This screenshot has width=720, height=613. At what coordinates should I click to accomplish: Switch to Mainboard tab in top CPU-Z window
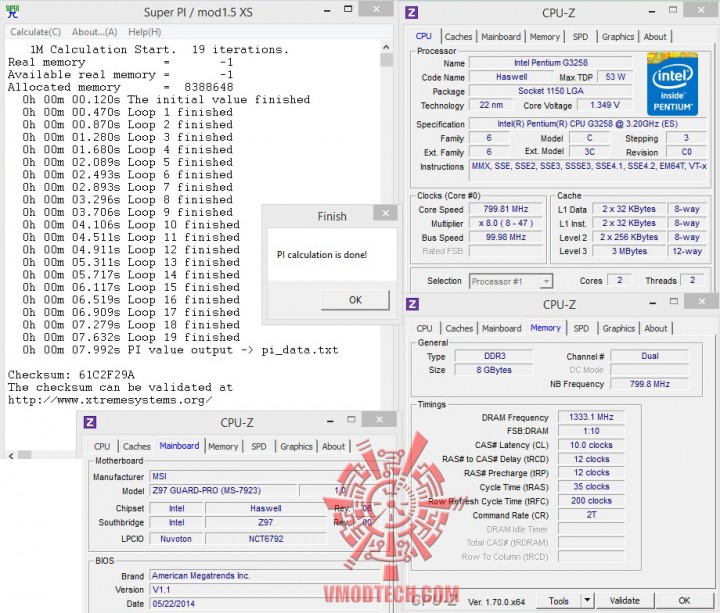pyautogui.click(x=501, y=37)
